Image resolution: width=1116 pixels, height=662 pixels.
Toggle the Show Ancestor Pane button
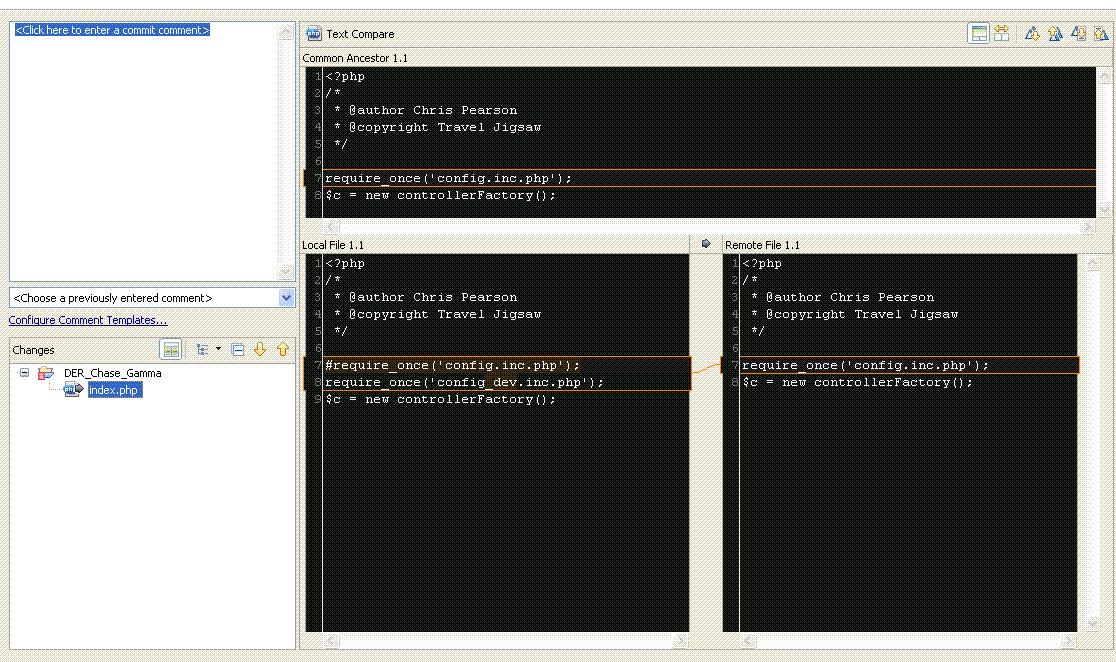pos(979,33)
